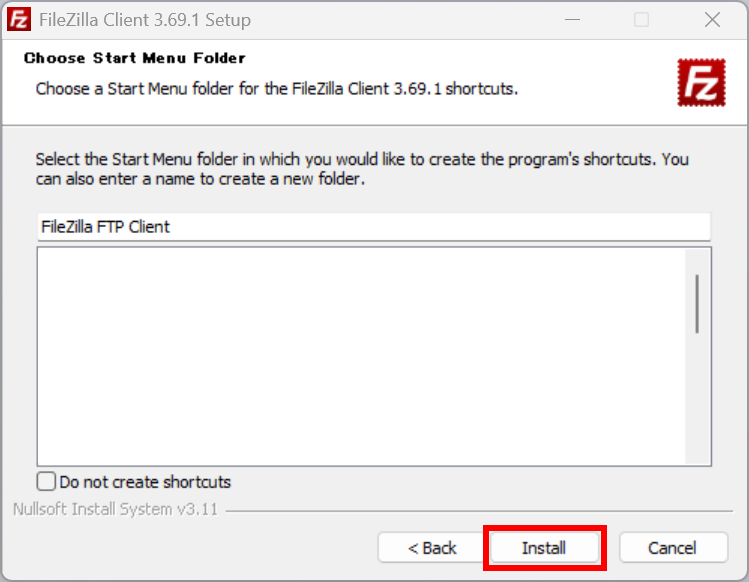The width and height of the screenshot is (749, 582).
Task: Abort the setup with the Cancel button
Action: 674,548
